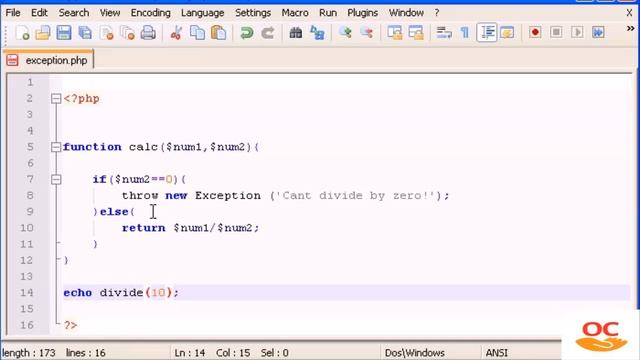
Task: Open the Search menu
Action: point(73,13)
